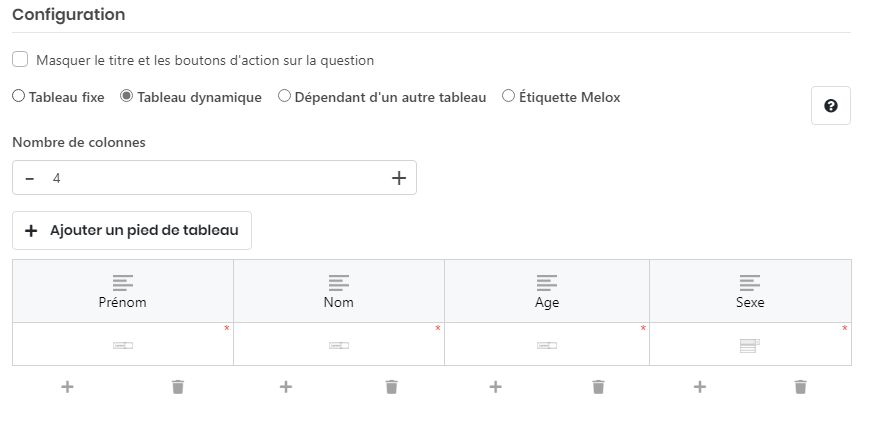The width and height of the screenshot is (871, 427).
Task: Delete the Age column with trash icon
Action: click(x=598, y=386)
